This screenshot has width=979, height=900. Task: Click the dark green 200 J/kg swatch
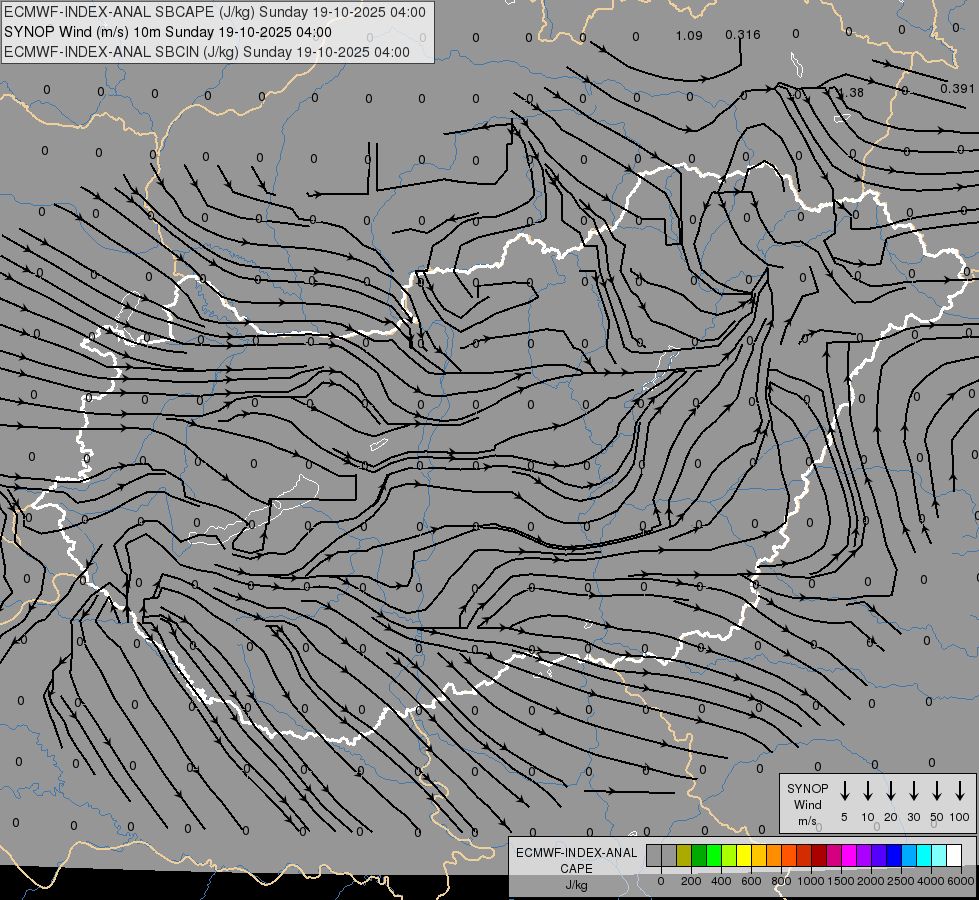pyautogui.click(x=699, y=855)
